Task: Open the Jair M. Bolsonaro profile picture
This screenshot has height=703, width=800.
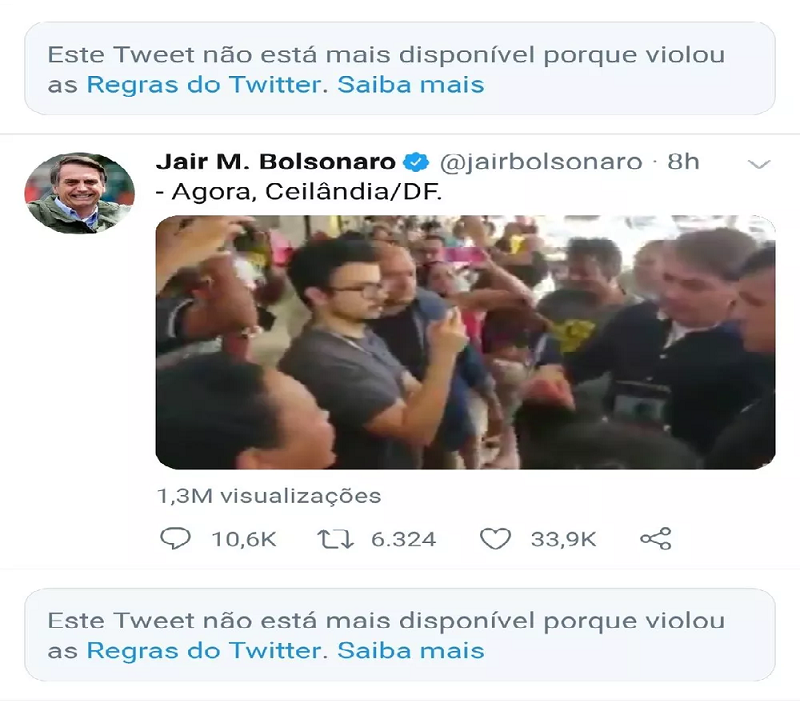Action: pos(79,193)
